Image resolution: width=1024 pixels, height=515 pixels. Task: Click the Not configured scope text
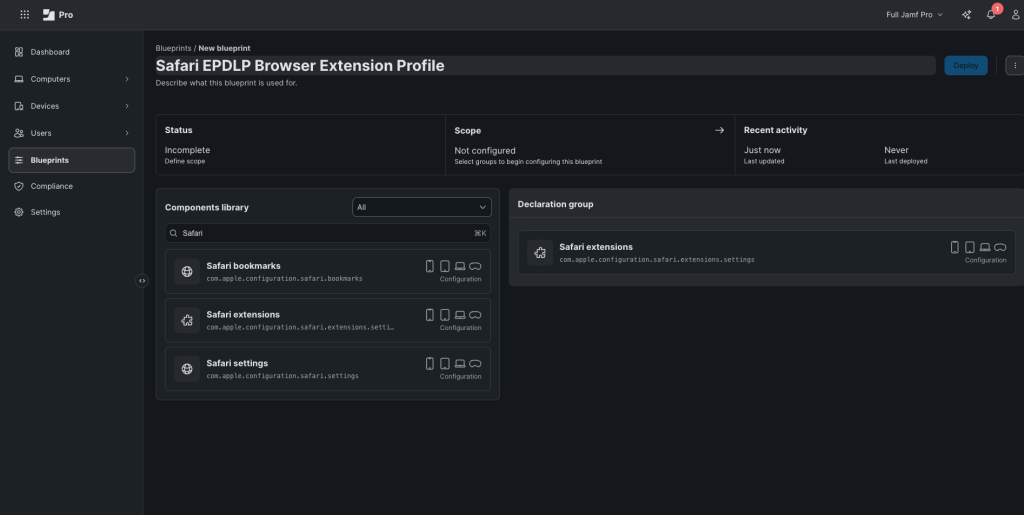pyautogui.click(x=485, y=150)
